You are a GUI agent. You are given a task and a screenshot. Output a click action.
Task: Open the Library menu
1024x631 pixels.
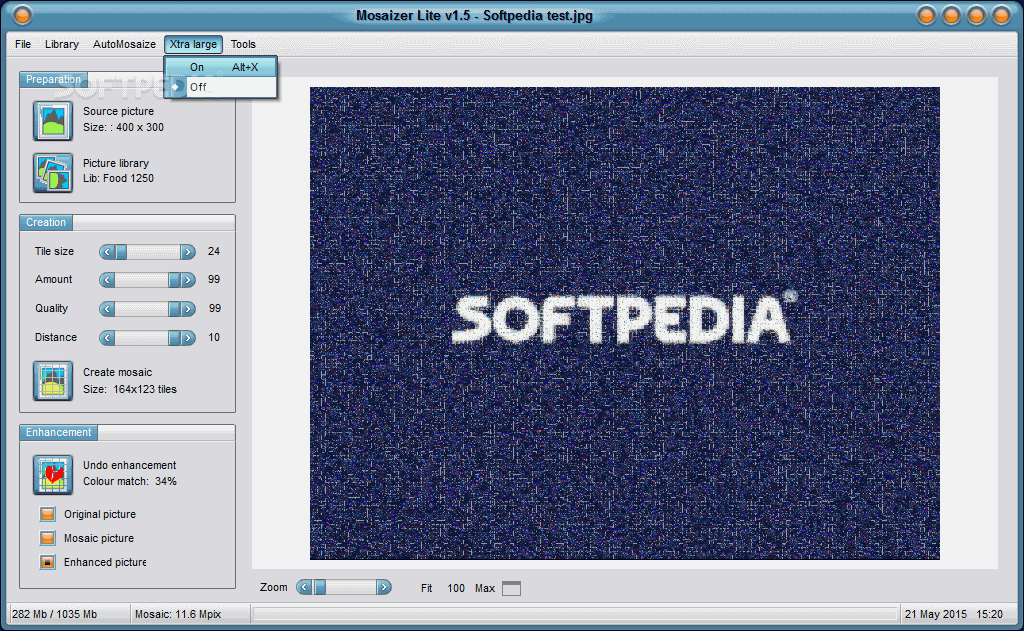pyautogui.click(x=62, y=44)
